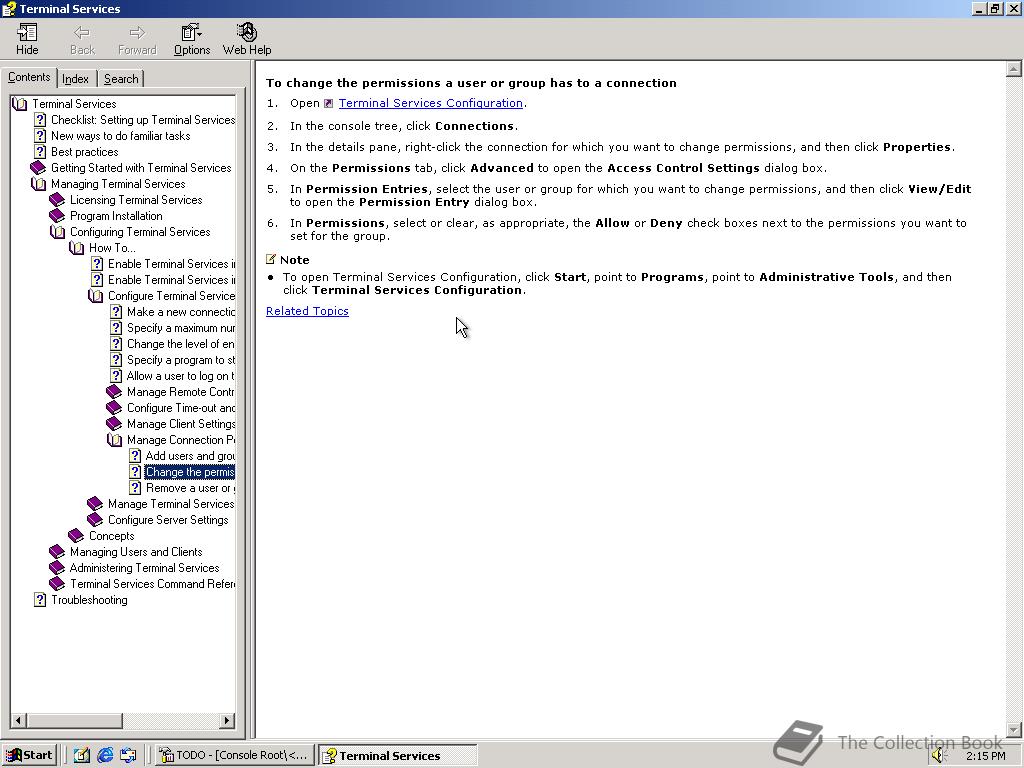Expand Getting Started with Terminal Services book

pyautogui.click(x=39, y=168)
